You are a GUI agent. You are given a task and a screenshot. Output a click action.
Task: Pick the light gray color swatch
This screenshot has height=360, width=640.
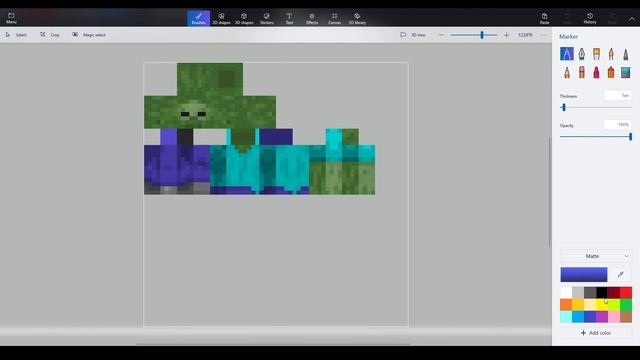tap(578, 293)
